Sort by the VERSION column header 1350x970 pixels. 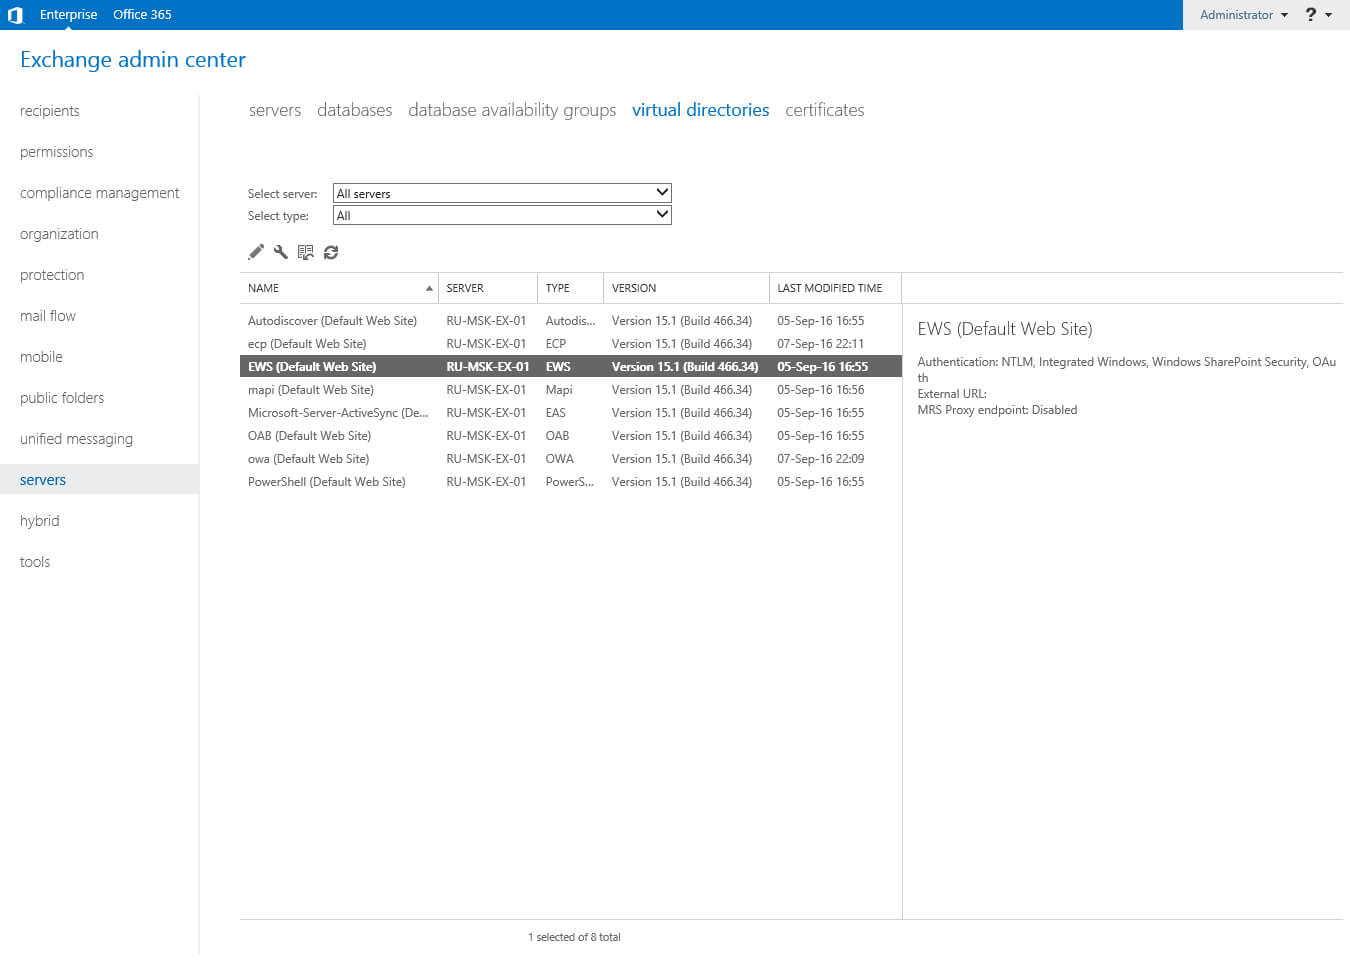coord(686,288)
